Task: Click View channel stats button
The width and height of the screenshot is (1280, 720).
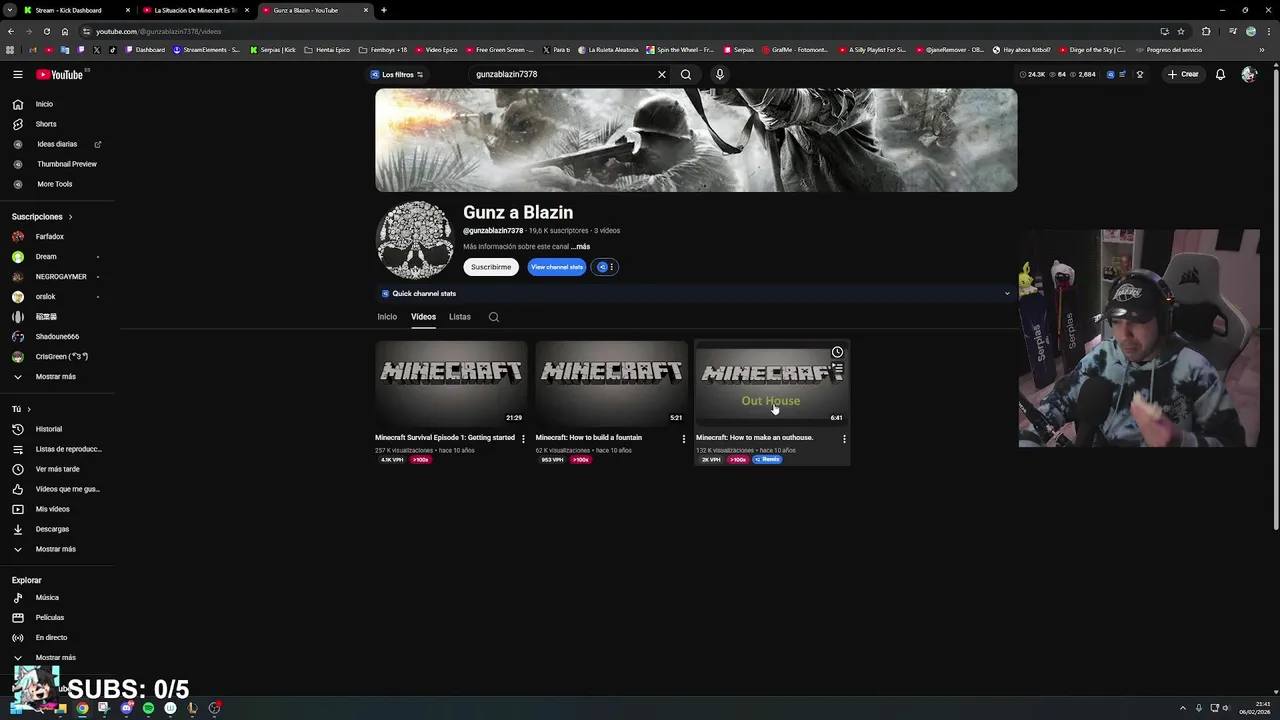Action: pyautogui.click(x=557, y=267)
